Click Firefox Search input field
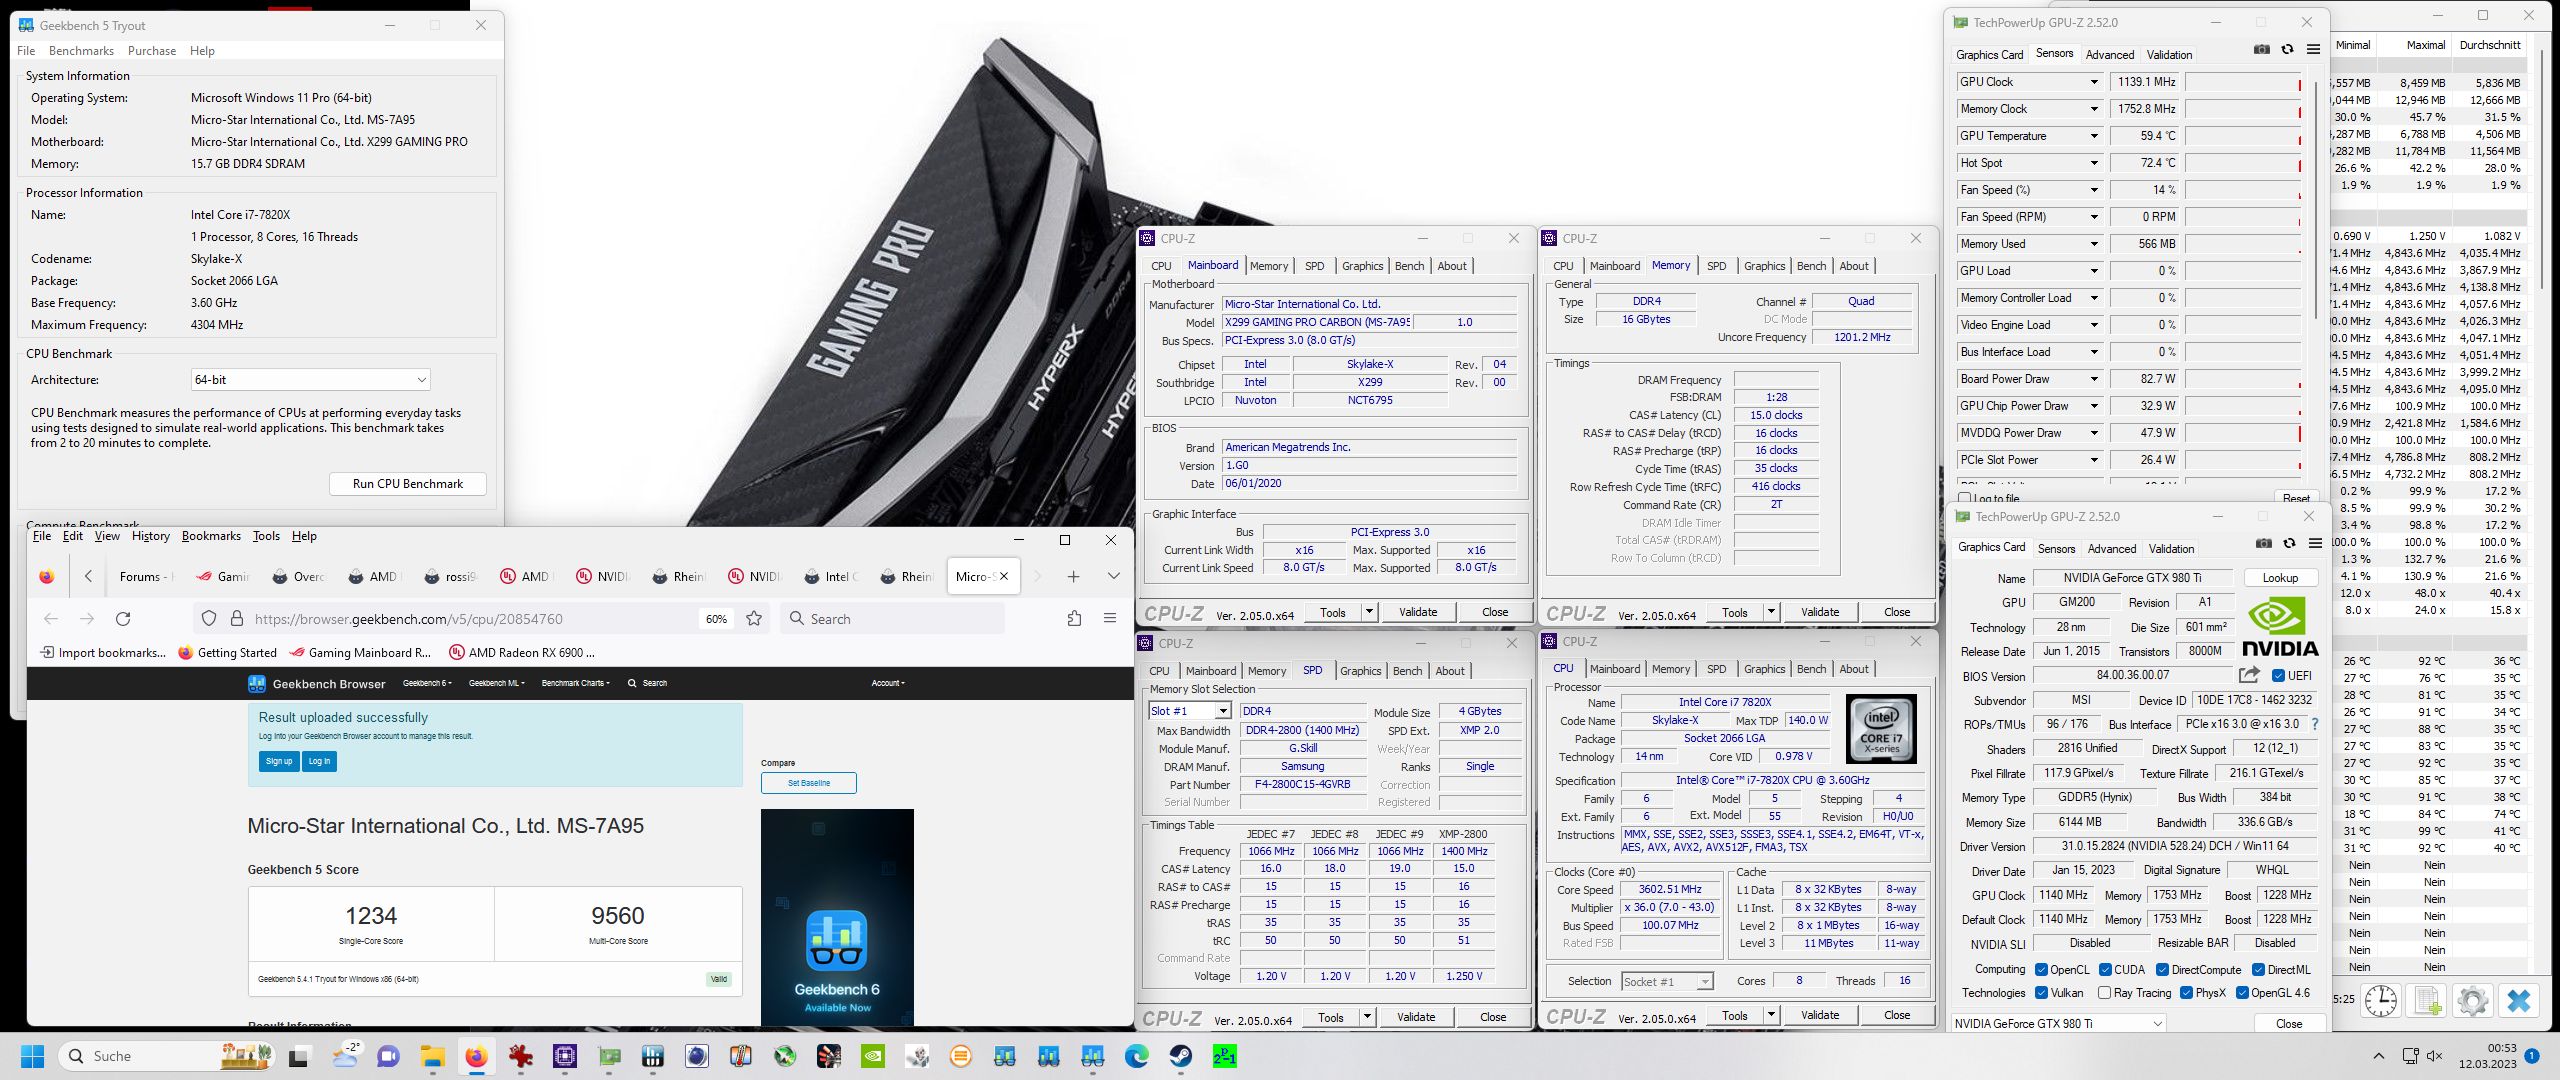Viewport: 2560px width, 1080px height. pyautogui.click(x=892, y=619)
